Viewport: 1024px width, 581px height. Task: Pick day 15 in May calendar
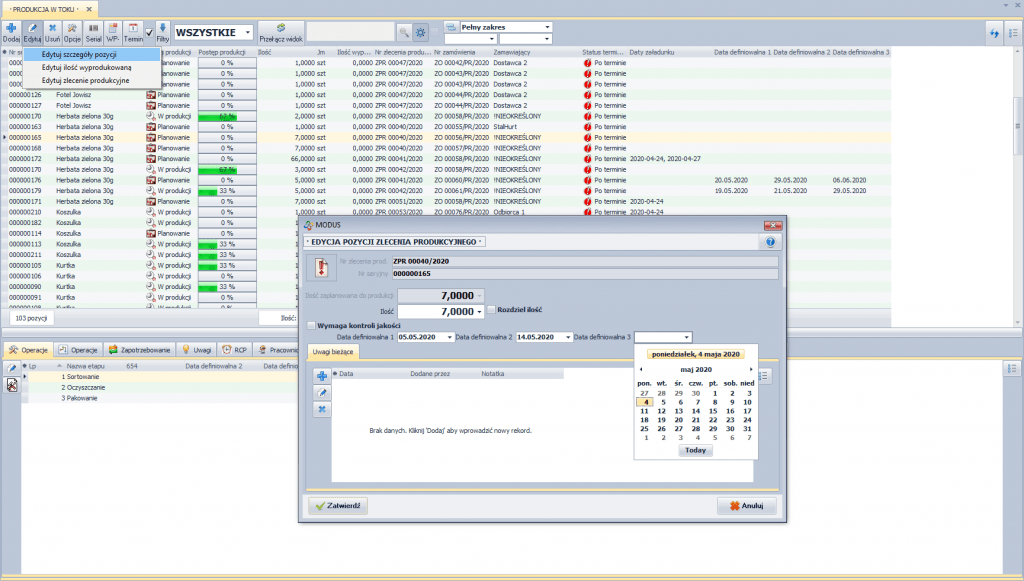click(712, 411)
